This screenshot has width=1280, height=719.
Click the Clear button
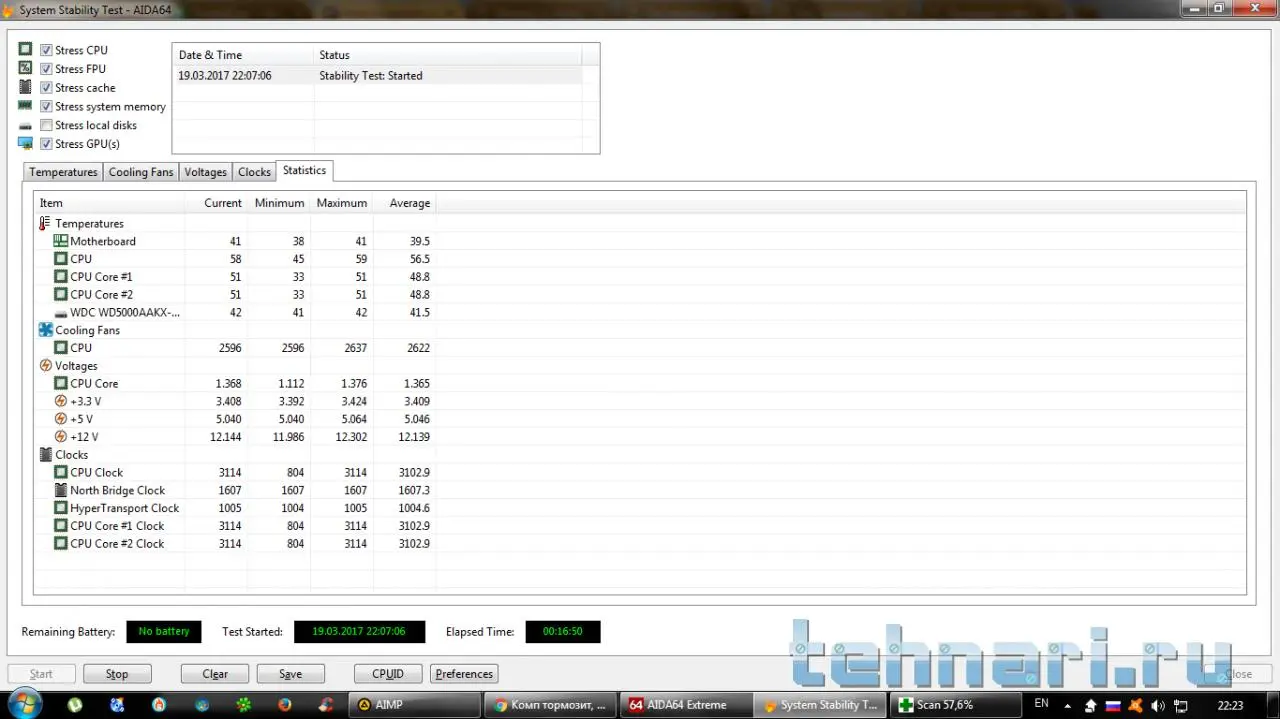[x=215, y=674]
